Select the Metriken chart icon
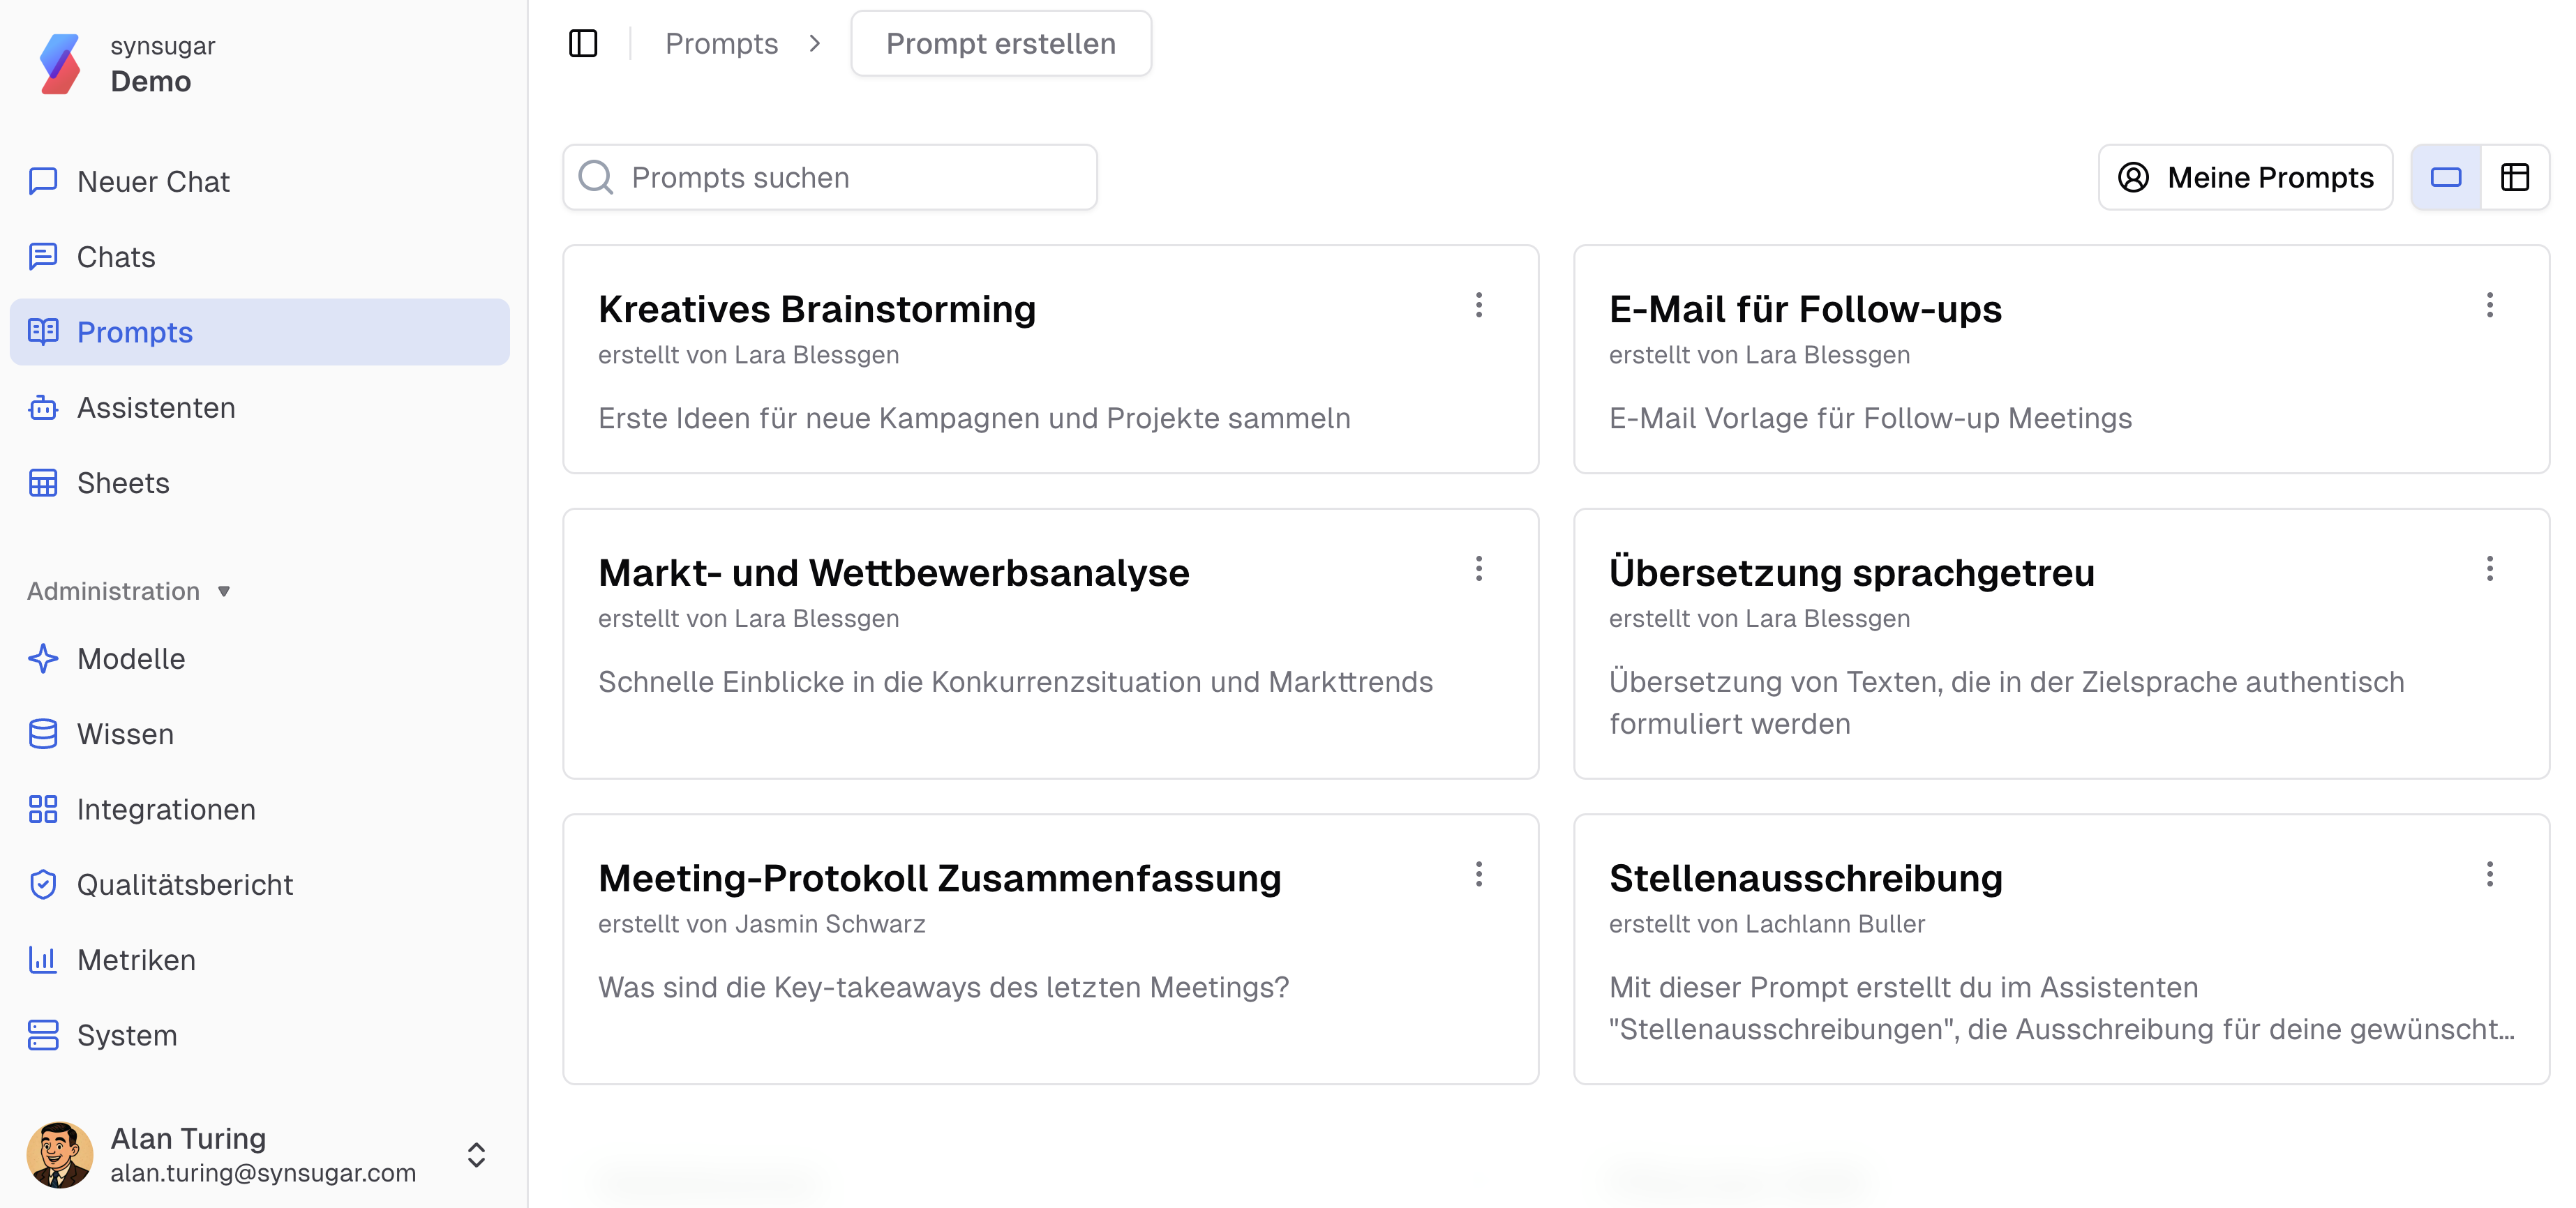 click(x=43, y=960)
